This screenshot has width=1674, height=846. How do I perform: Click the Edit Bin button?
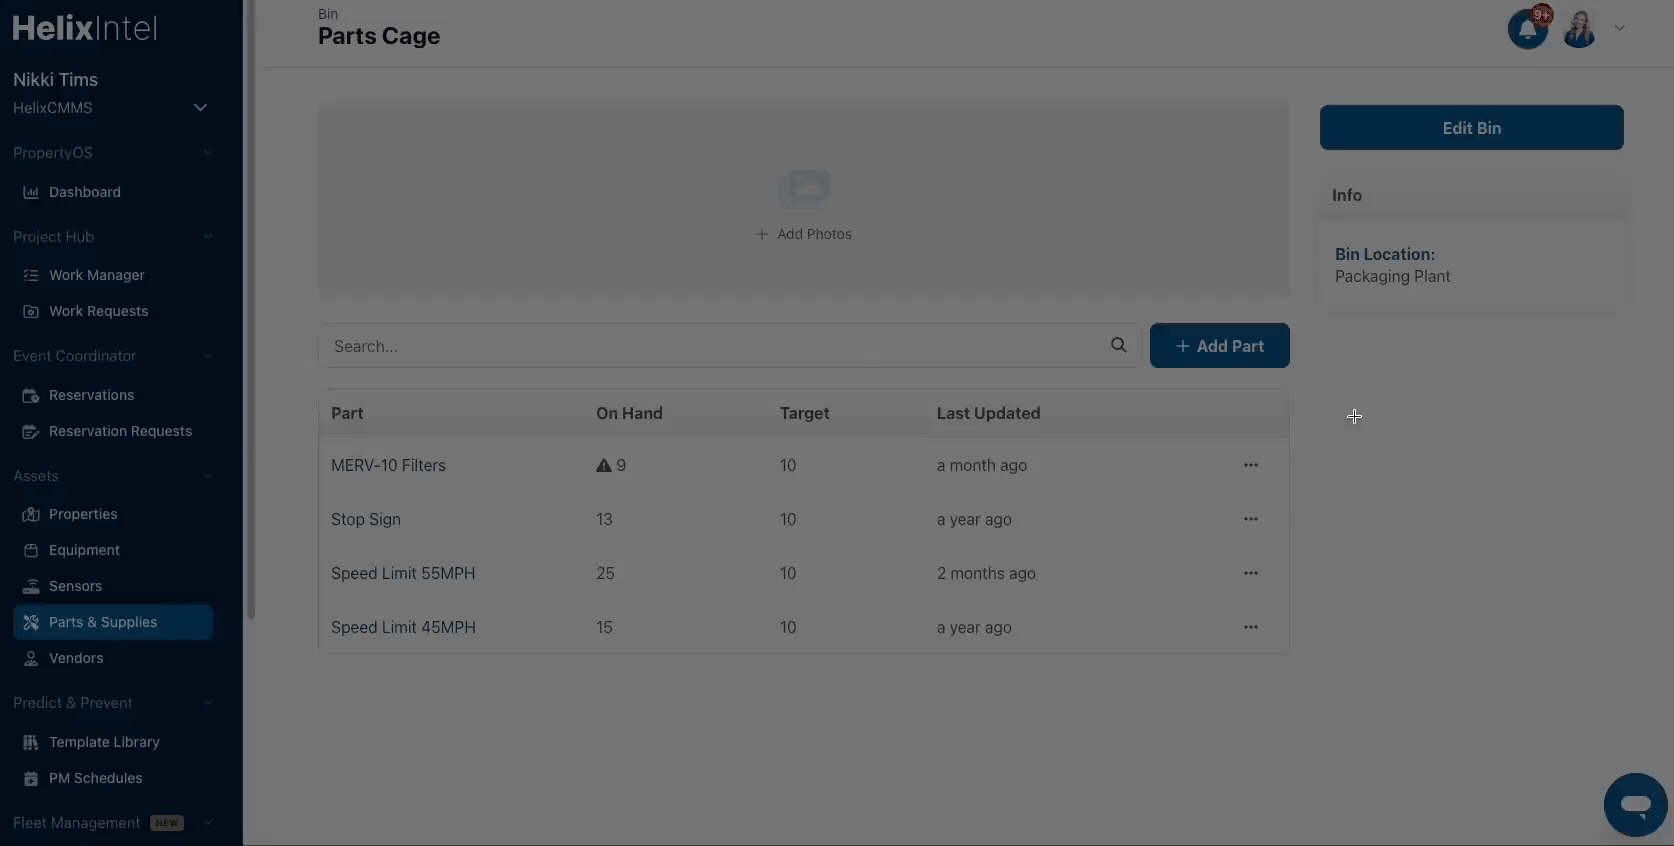pos(1472,128)
